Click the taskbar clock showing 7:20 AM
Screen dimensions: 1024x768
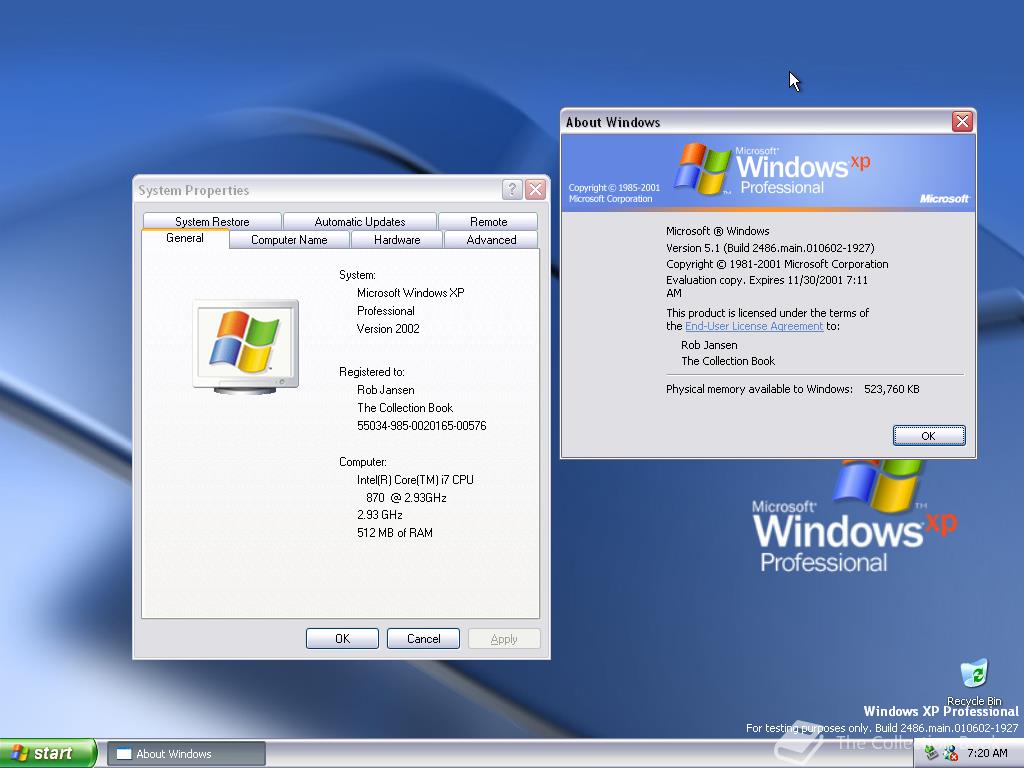(987, 753)
